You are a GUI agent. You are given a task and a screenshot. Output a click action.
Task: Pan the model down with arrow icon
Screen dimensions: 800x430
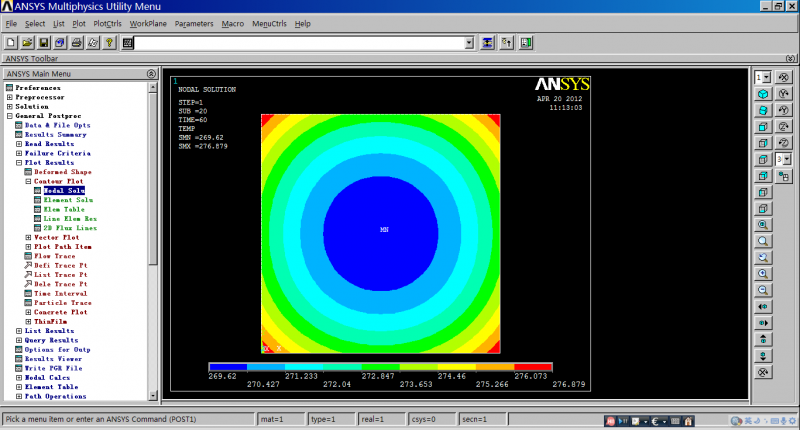point(763,356)
